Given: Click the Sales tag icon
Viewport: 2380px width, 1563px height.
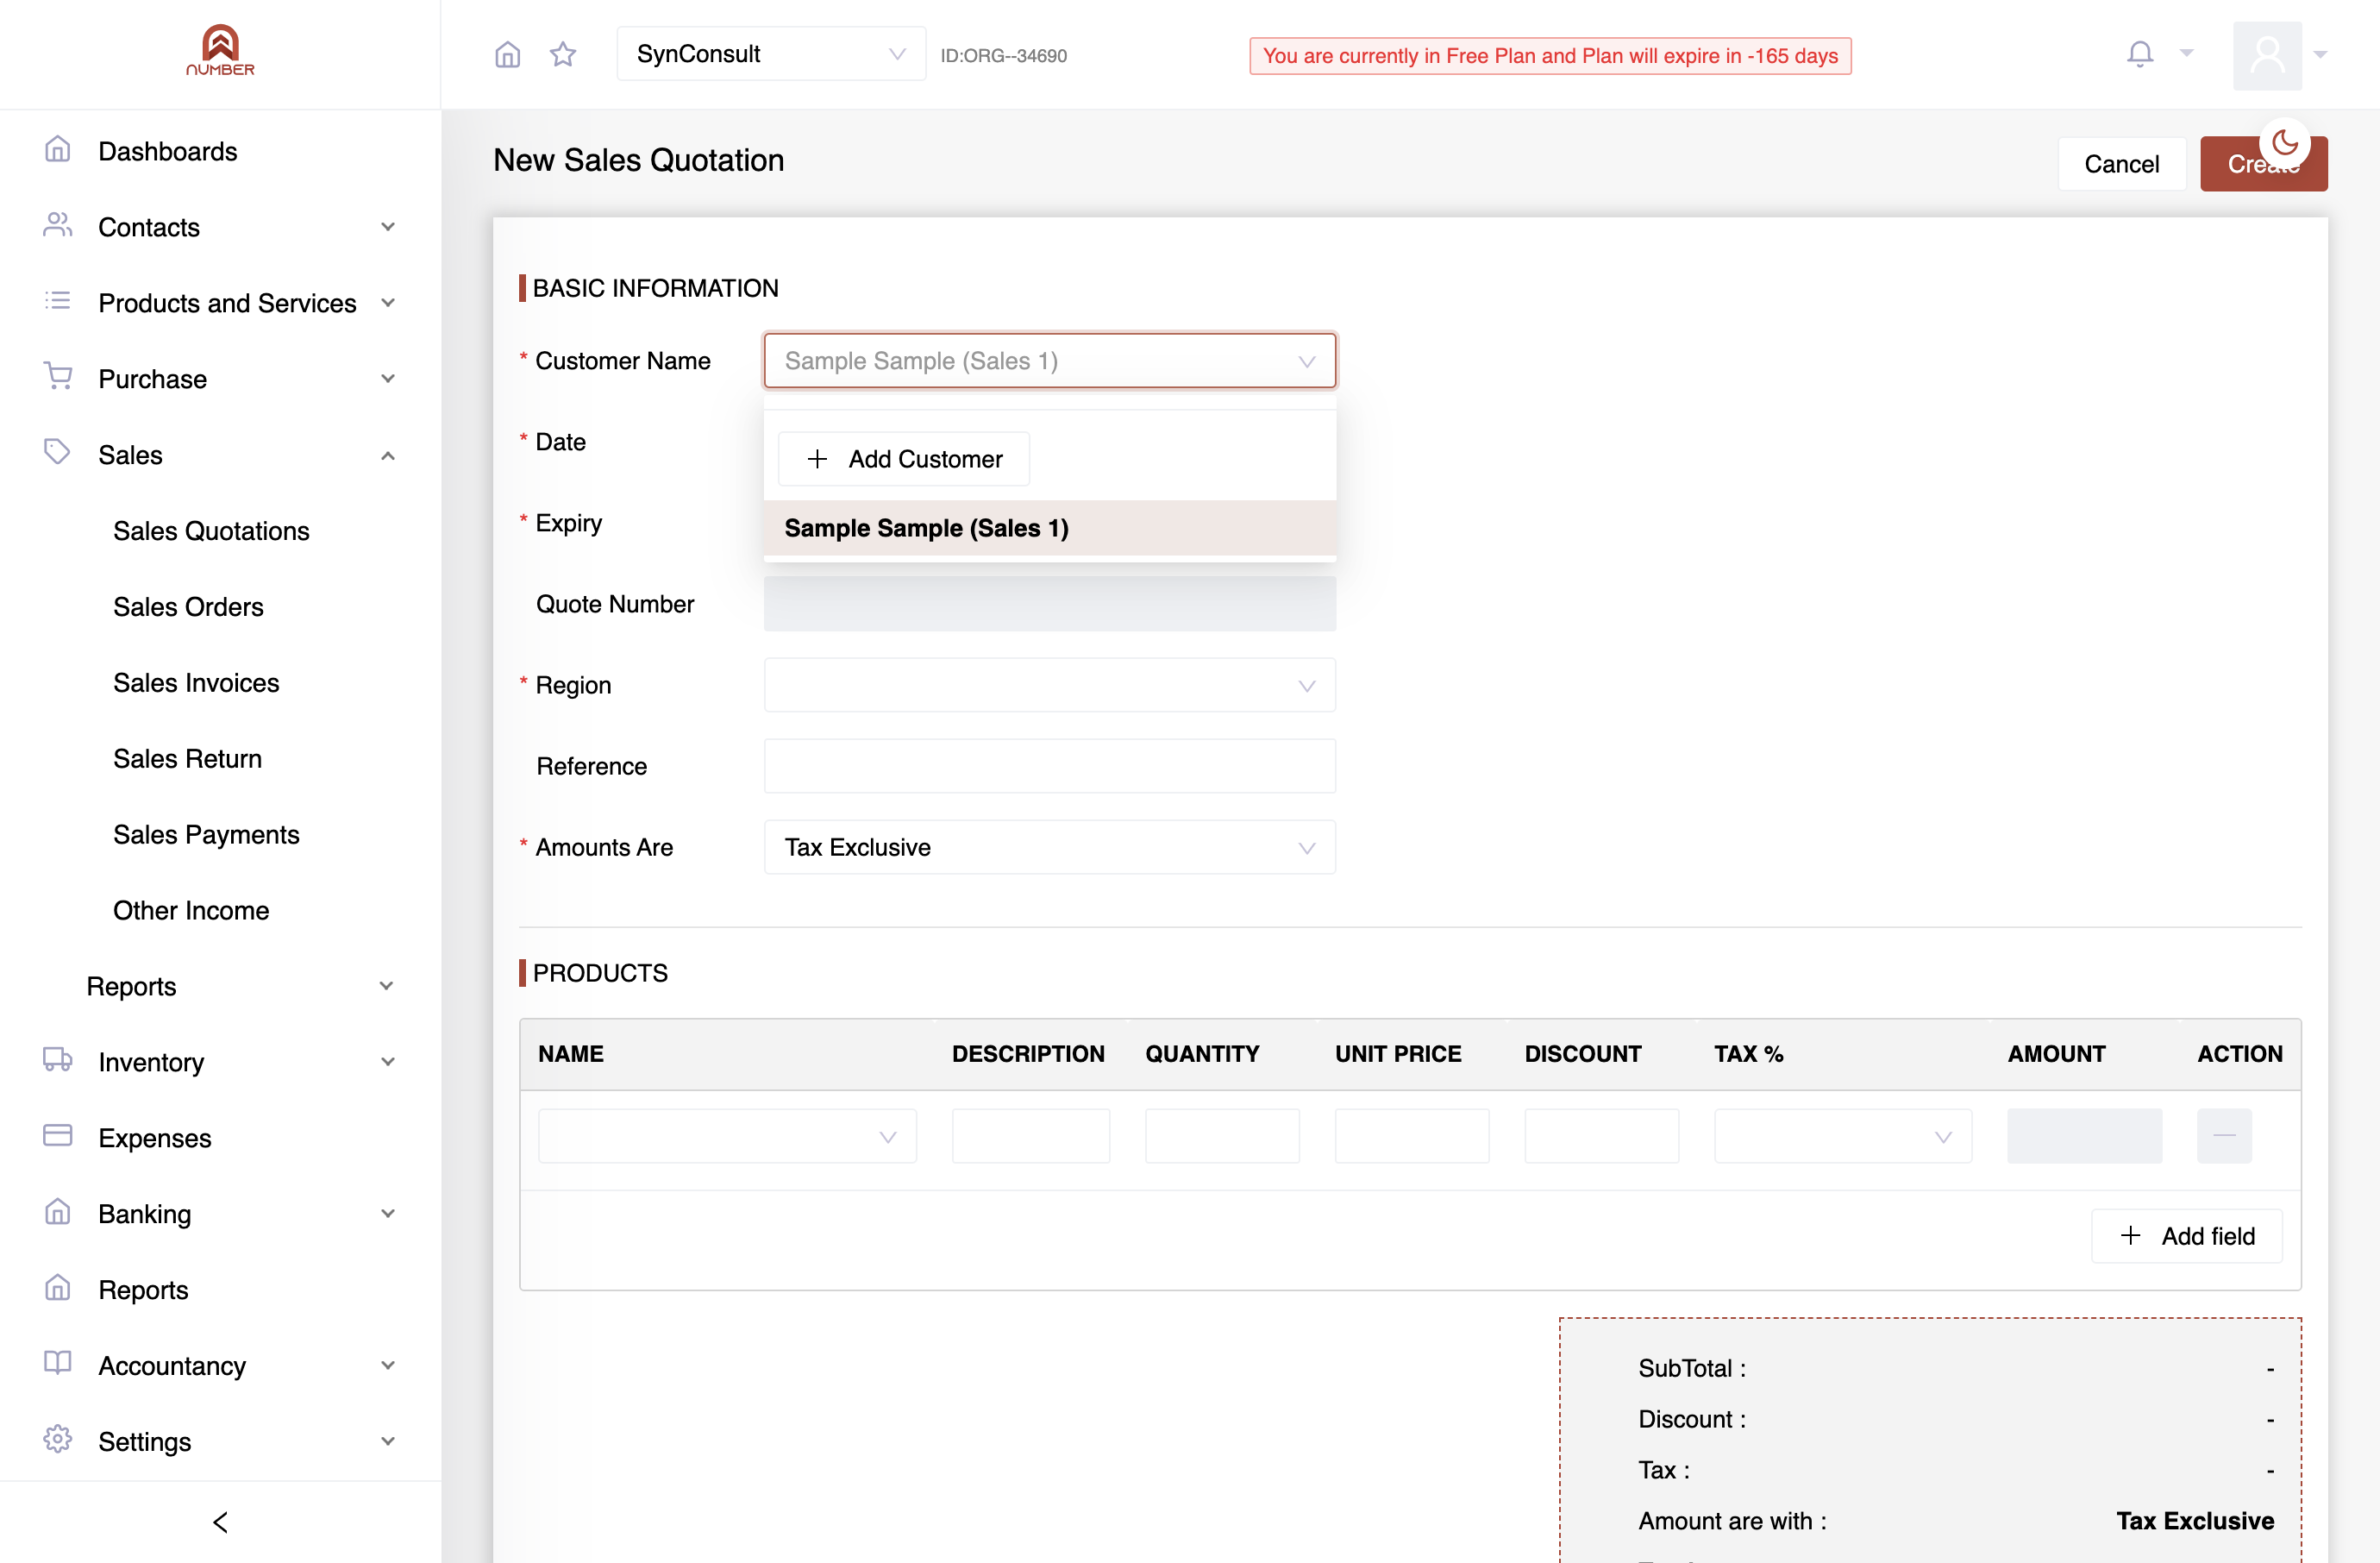Looking at the screenshot, I should point(58,453).
